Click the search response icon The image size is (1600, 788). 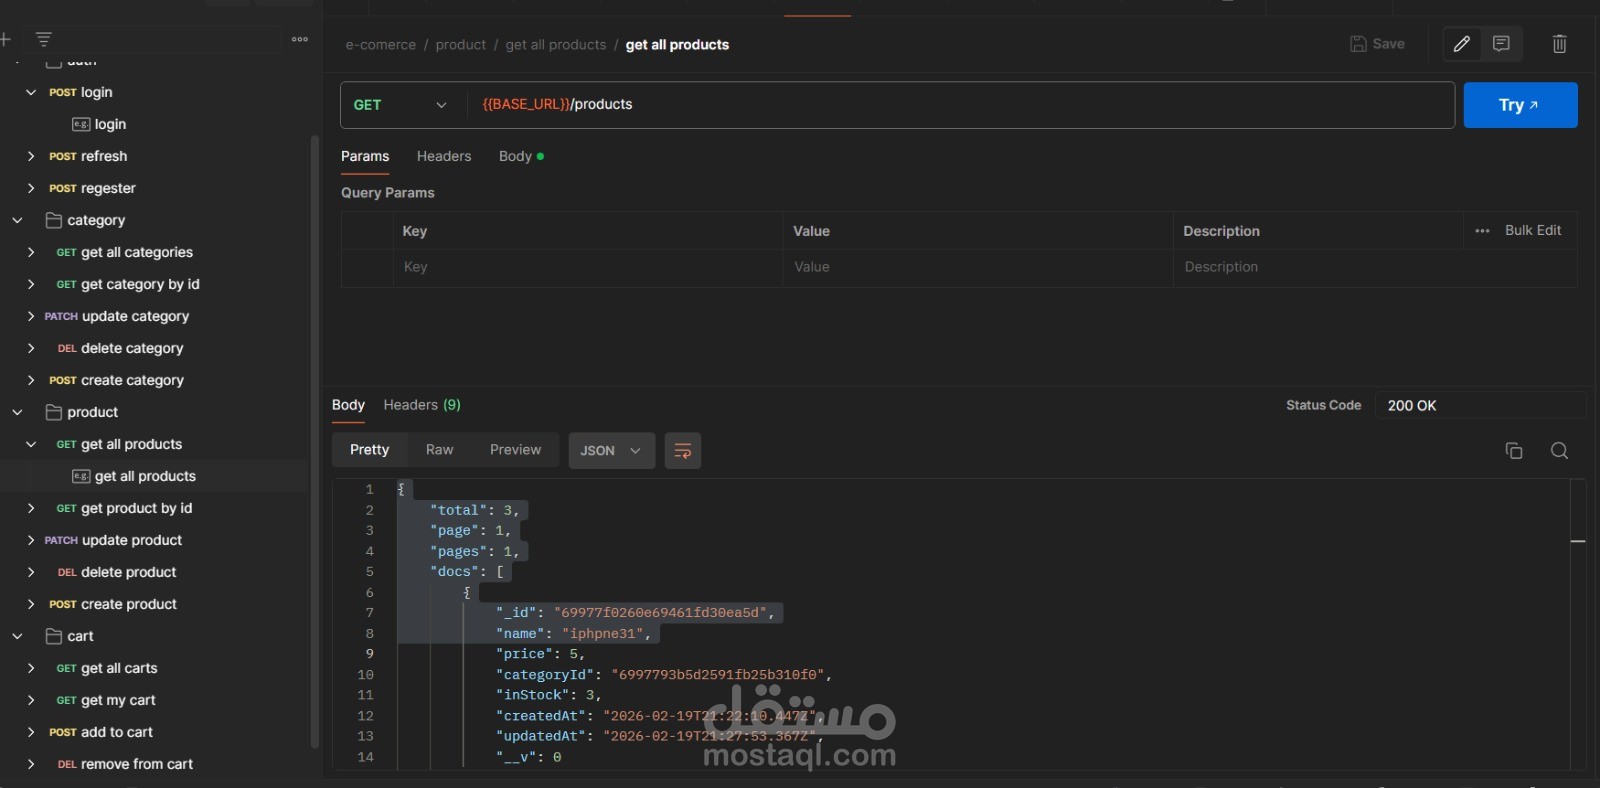(x=1559, y=451)
